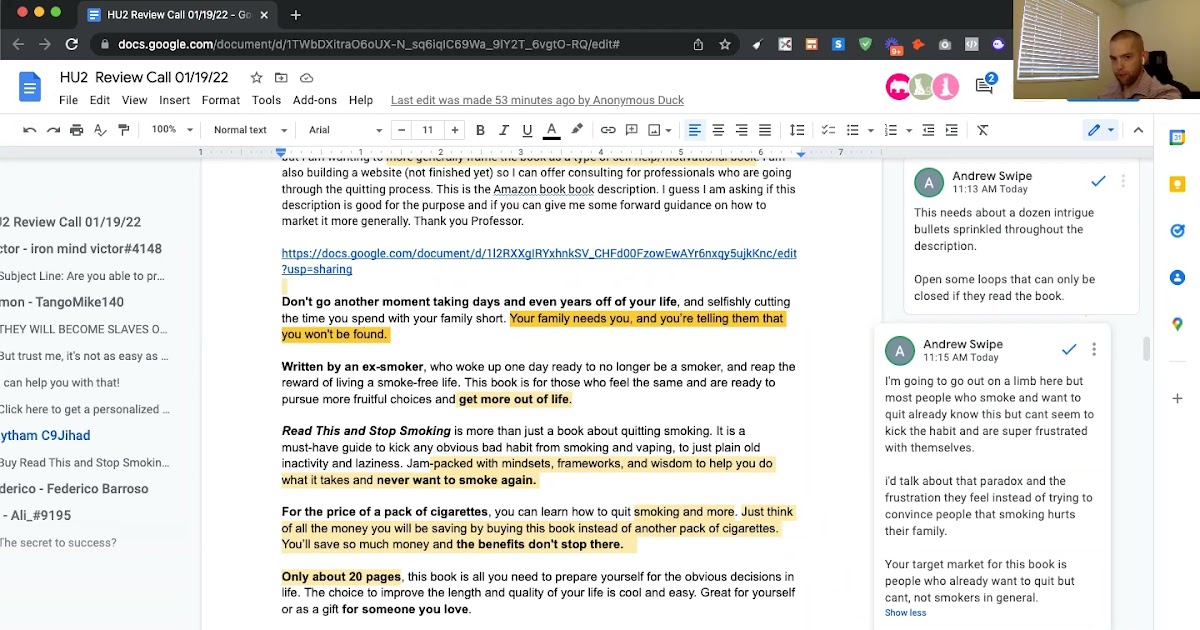
Task: Resolve Andrew Swipe's 11:15 AM comment
Action: [1069, 349]
